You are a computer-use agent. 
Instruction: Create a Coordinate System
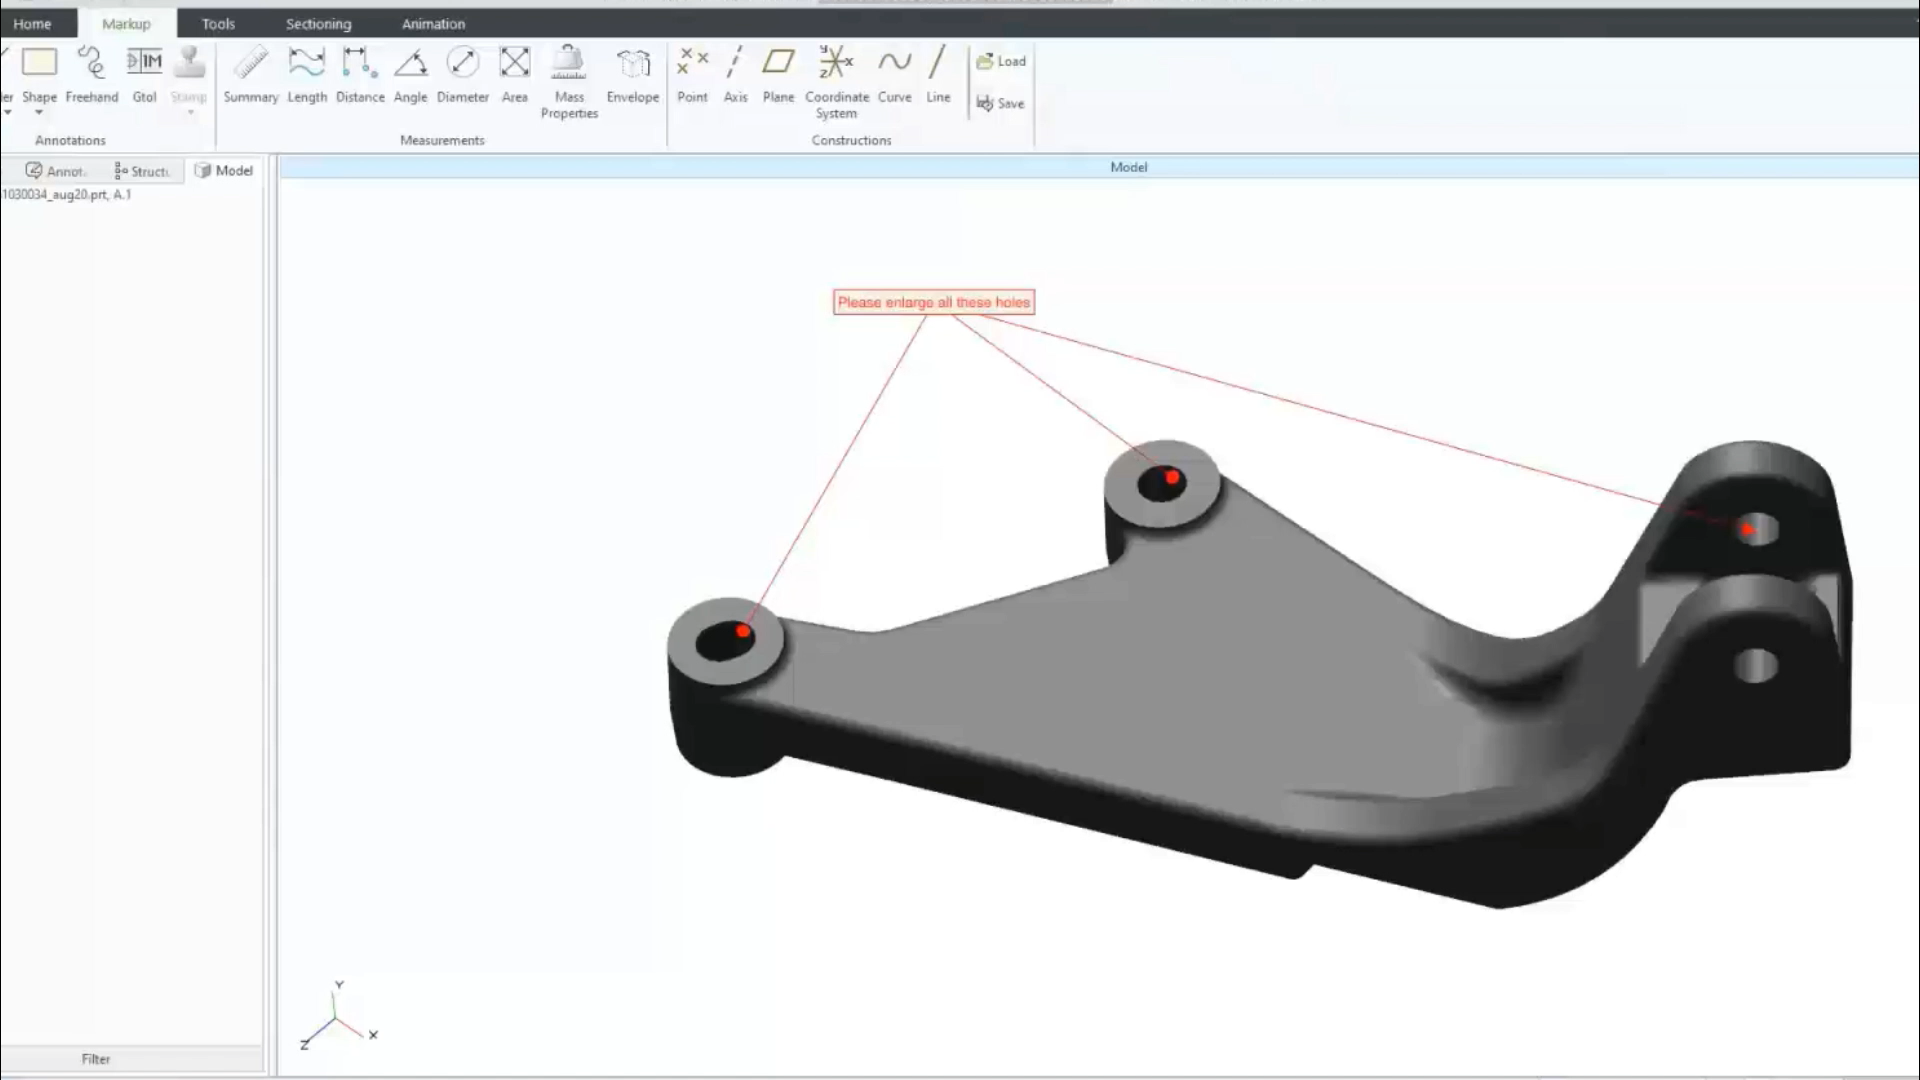(837, 82)
